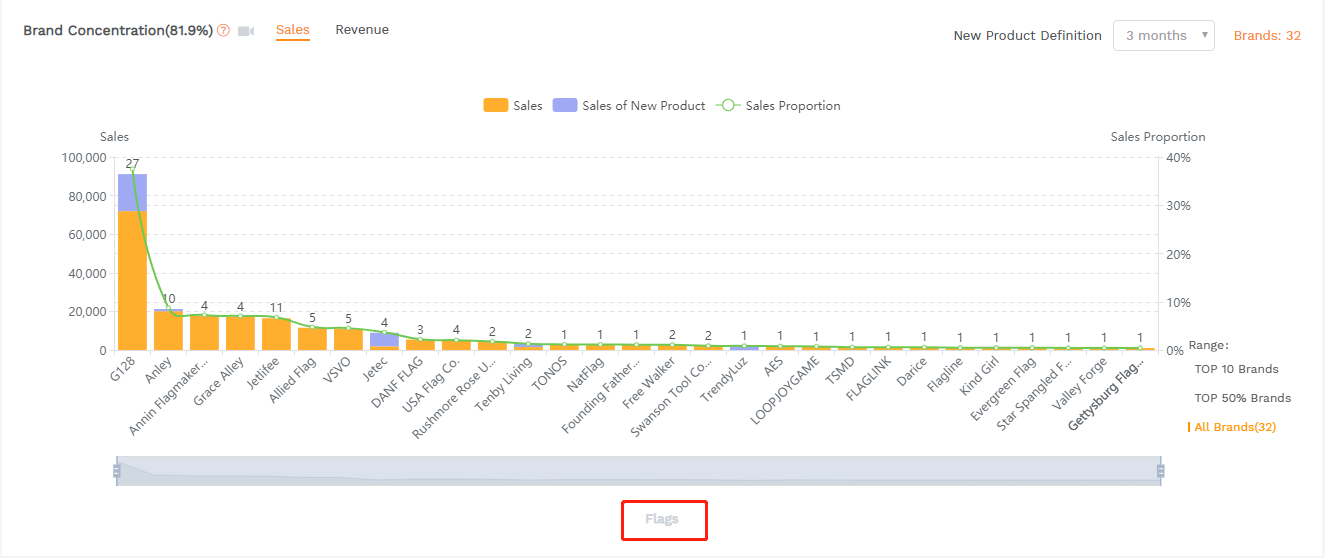1325x558 pixels.
Task: Switch to the Revenue tab
Action: click(362, 30)
